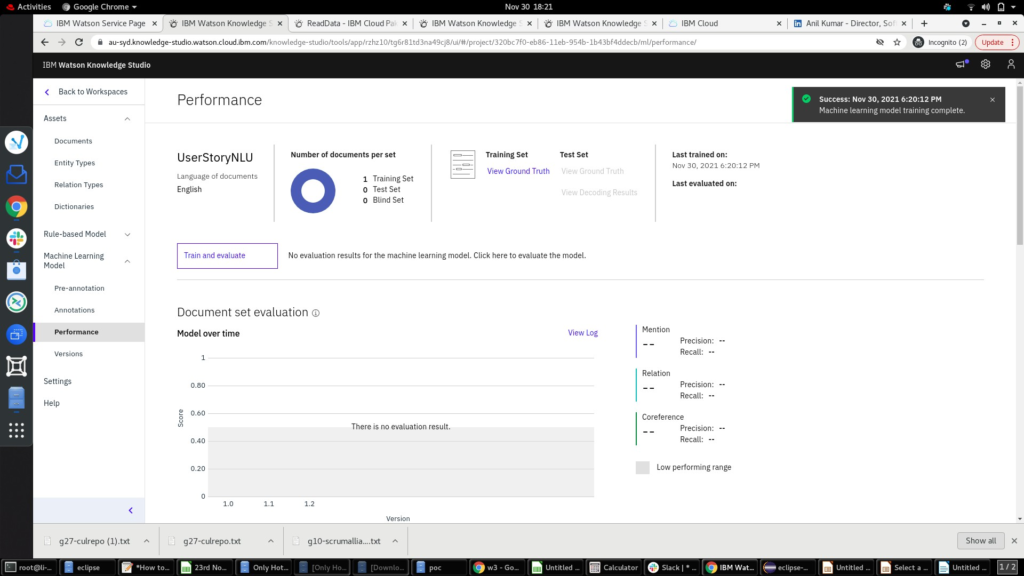Launch Slack from the dock
Image resolution: width=1024 pixels, height=576 pixels.
[x=16, y=238]
